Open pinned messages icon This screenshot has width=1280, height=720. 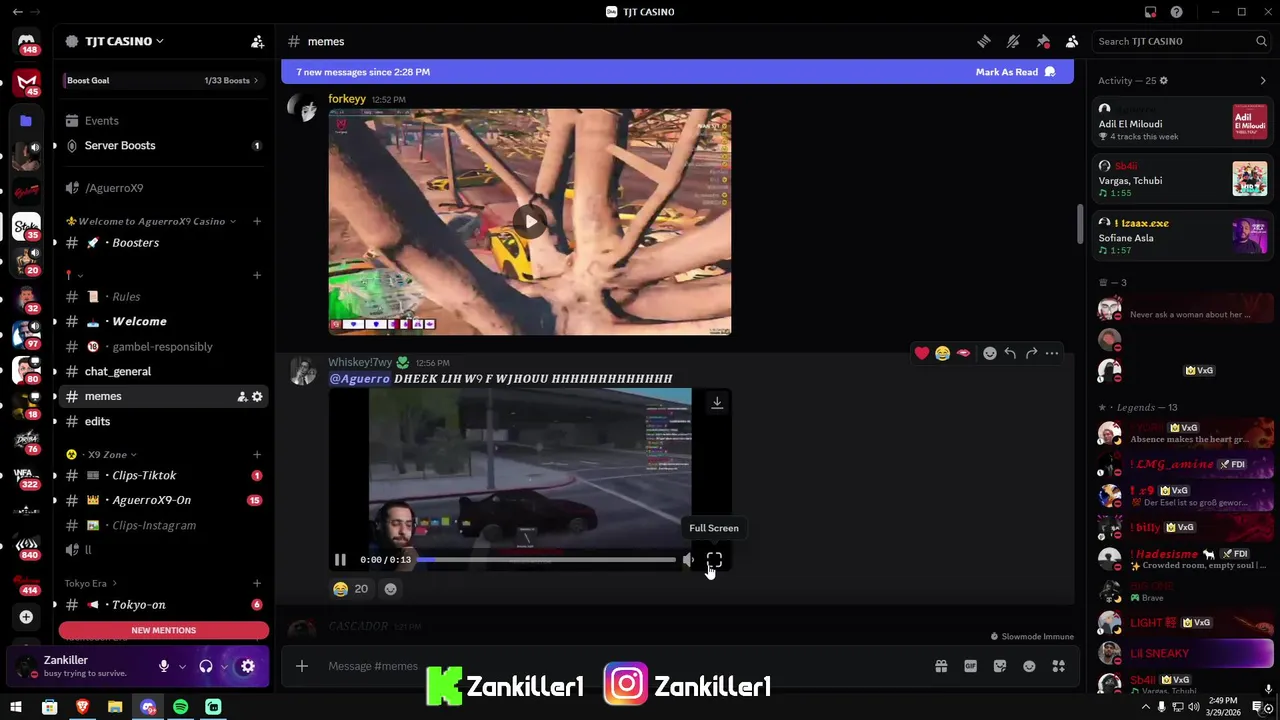[1043, 41]
